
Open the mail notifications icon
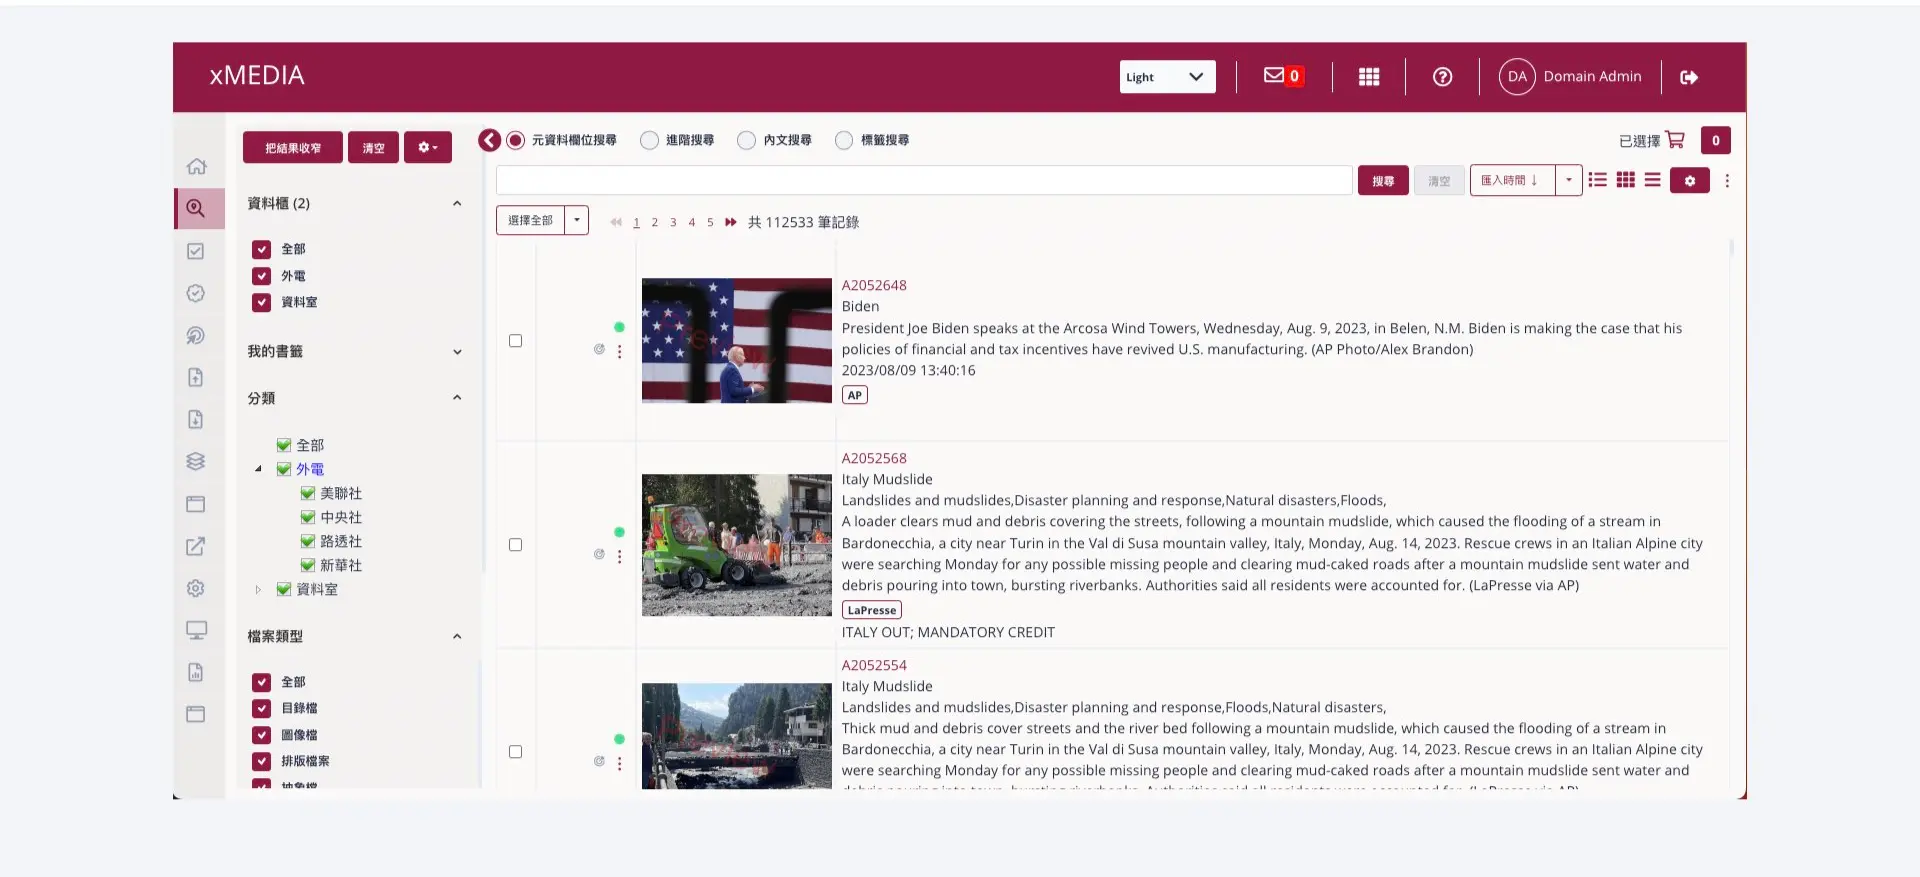click(1274, 76)
